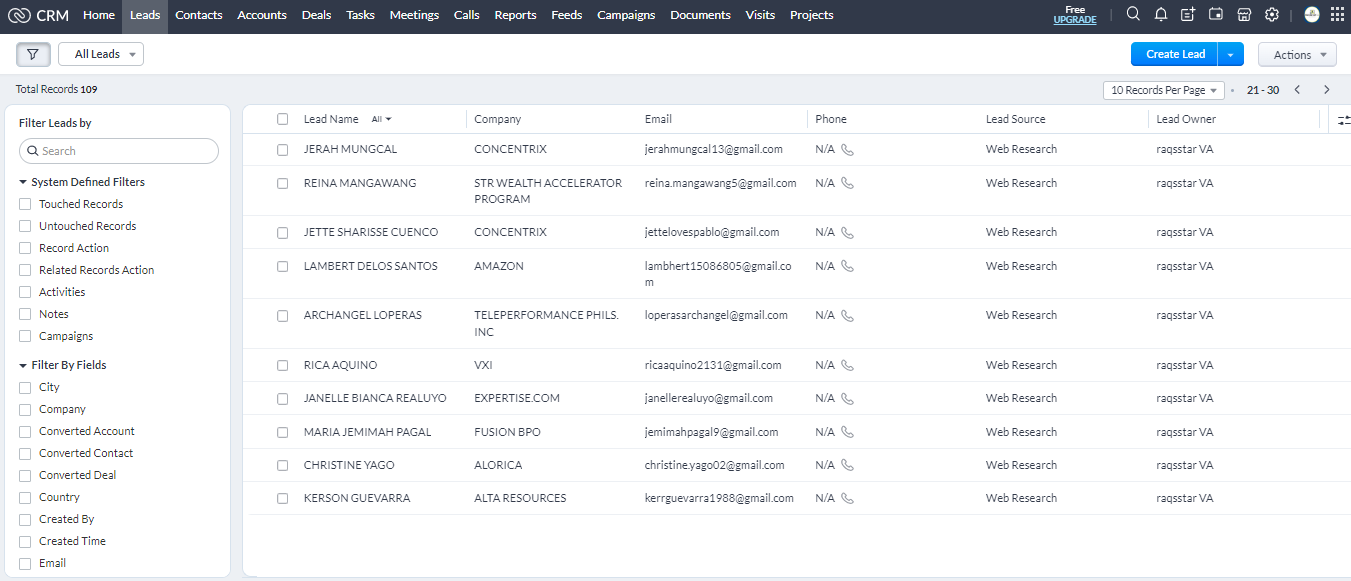Click the Create Lead button
Image resolution: width=1351 pixels, height=581 pixels.
pyautogui.click(x=1175, y=54)
